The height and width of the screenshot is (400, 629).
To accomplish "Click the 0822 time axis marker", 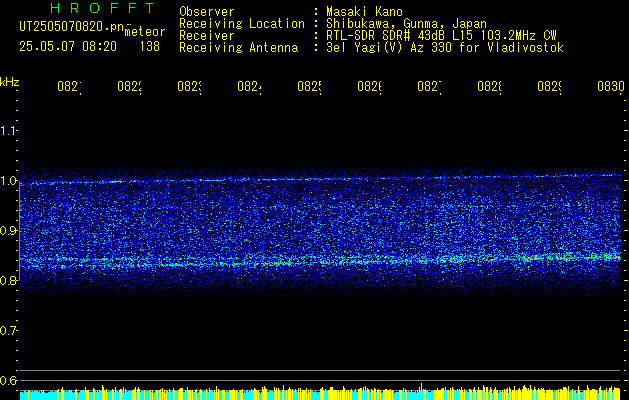I will click(x=130, y=87).
